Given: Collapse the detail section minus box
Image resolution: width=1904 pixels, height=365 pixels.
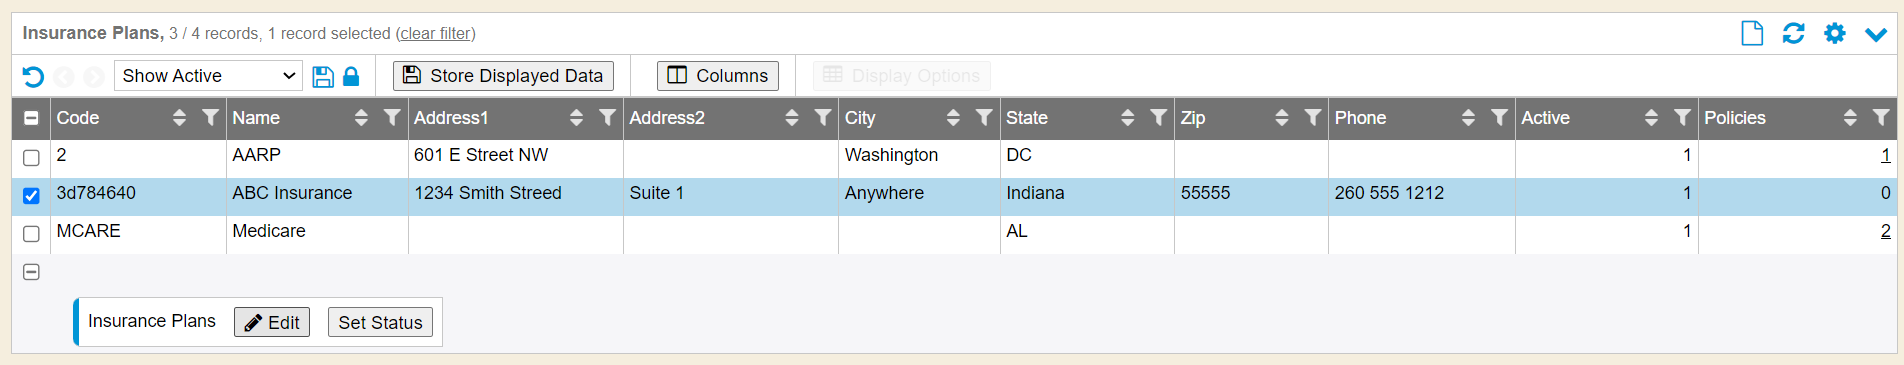Looking at the screenshot, I should (31, 272).
